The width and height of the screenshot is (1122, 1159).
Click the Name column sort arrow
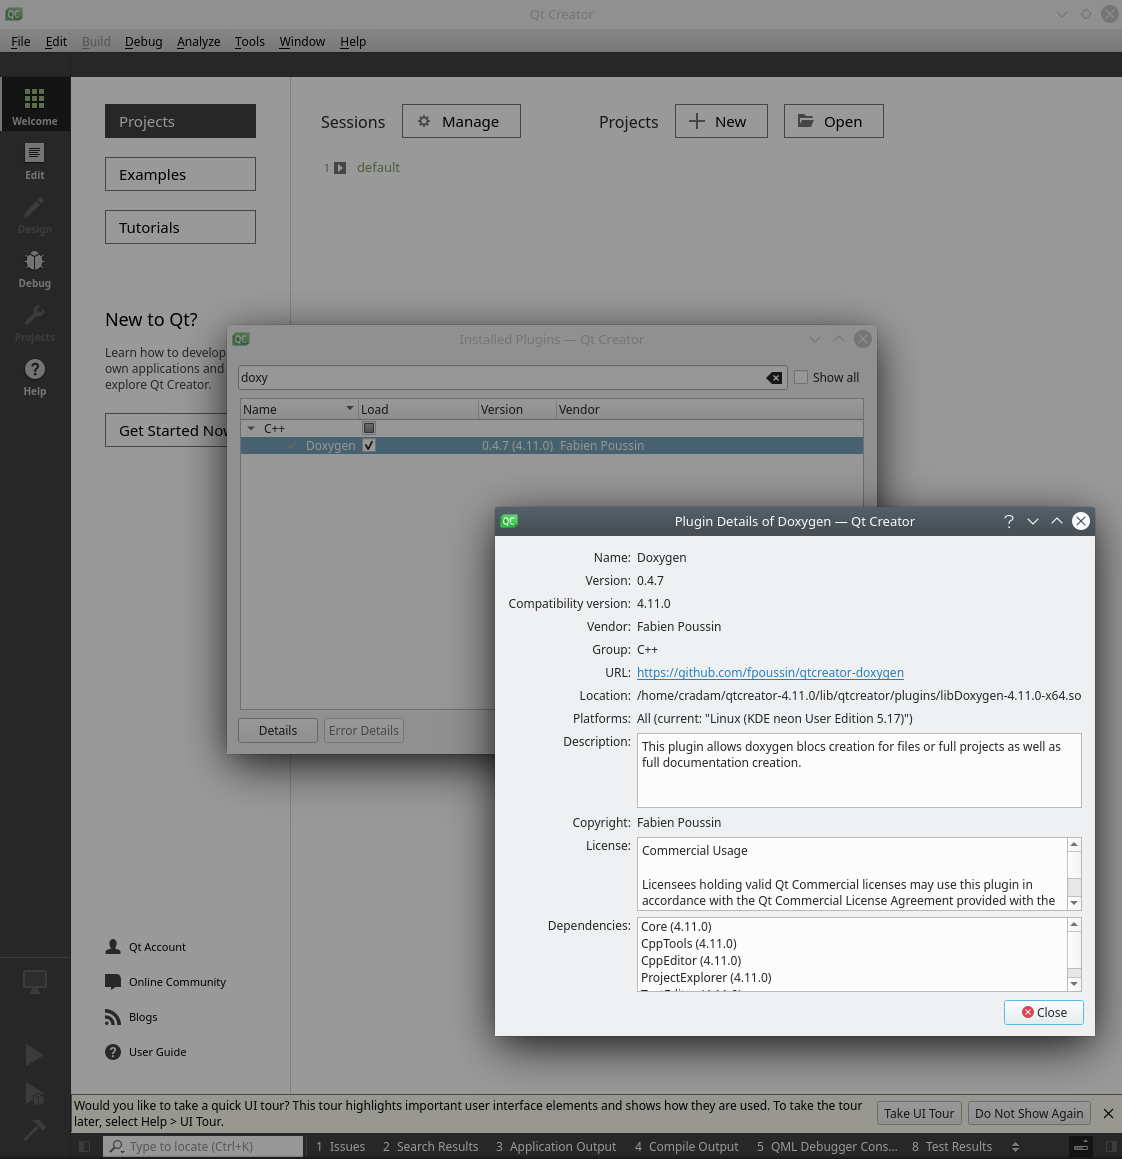pos(351,408)
